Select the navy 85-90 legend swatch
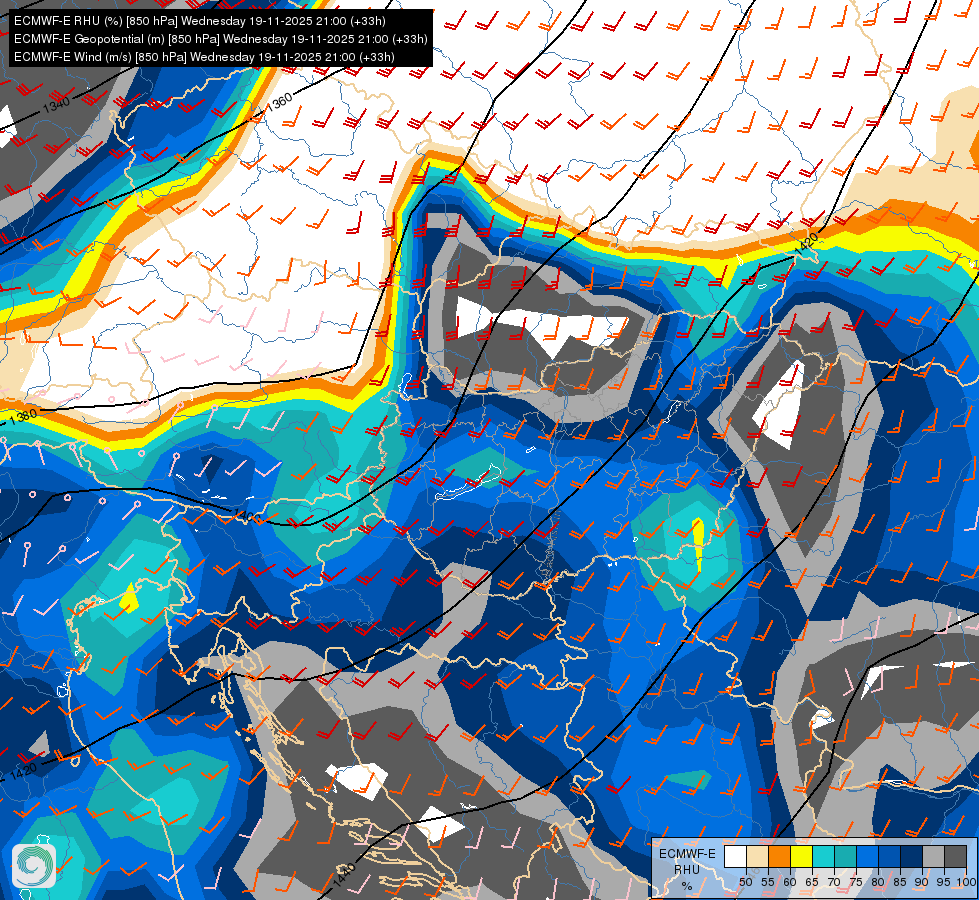The height and width of the screenshot is (900, 979). tap(912, 856)
